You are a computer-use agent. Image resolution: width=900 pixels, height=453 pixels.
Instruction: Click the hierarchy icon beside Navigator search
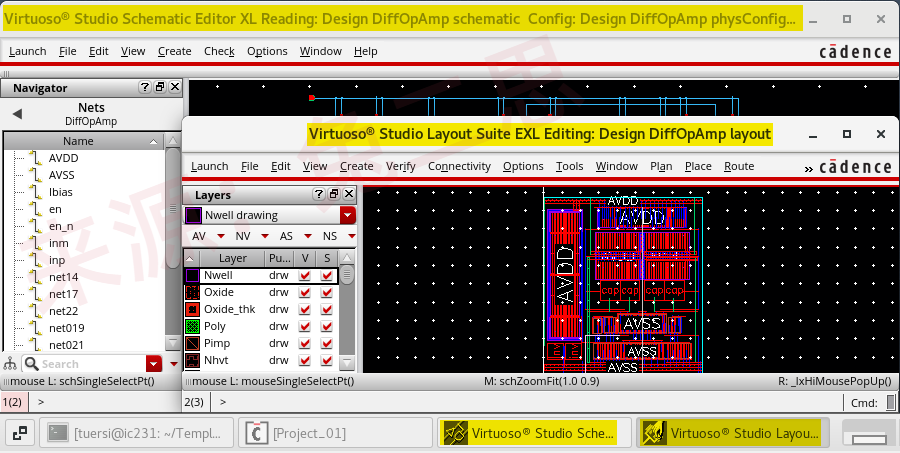10,363
